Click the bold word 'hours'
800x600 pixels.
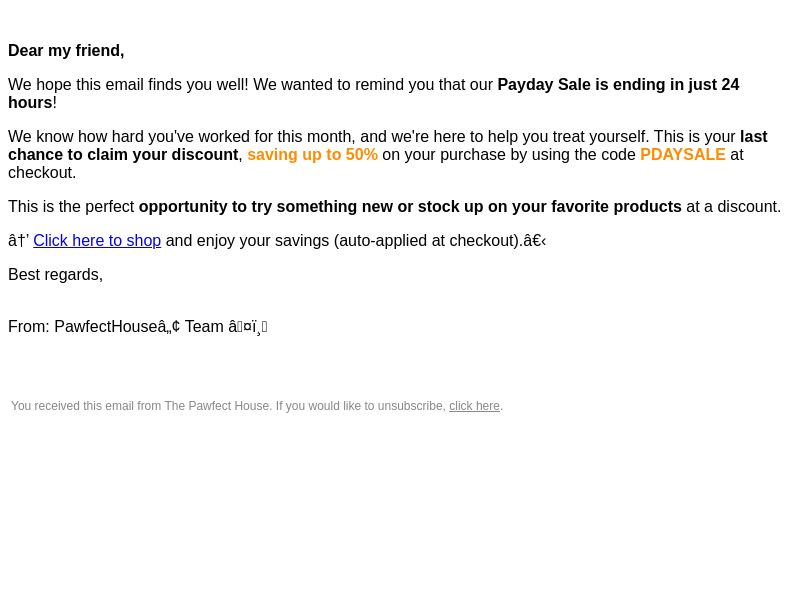tap(30, 103)
